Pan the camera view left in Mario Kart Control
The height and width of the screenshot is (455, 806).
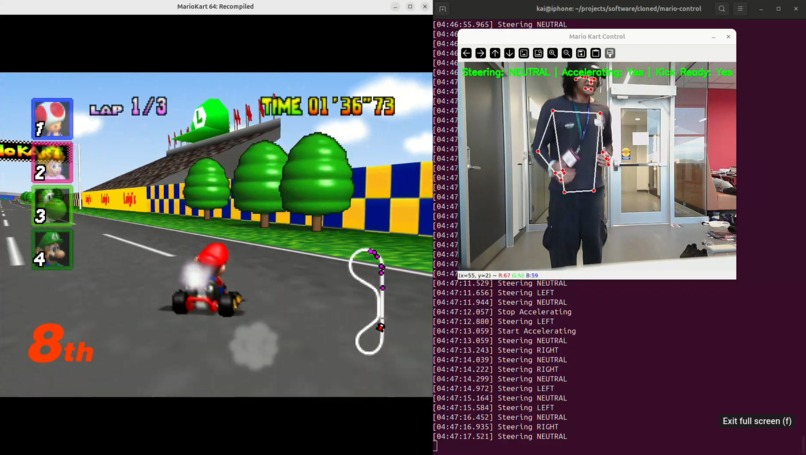466,53
